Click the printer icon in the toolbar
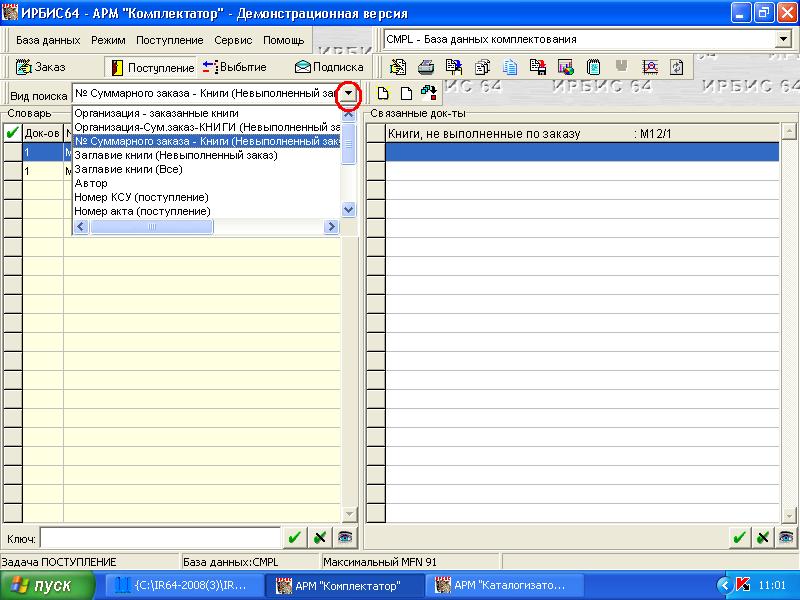800x600 pixels. coord(426,67)
